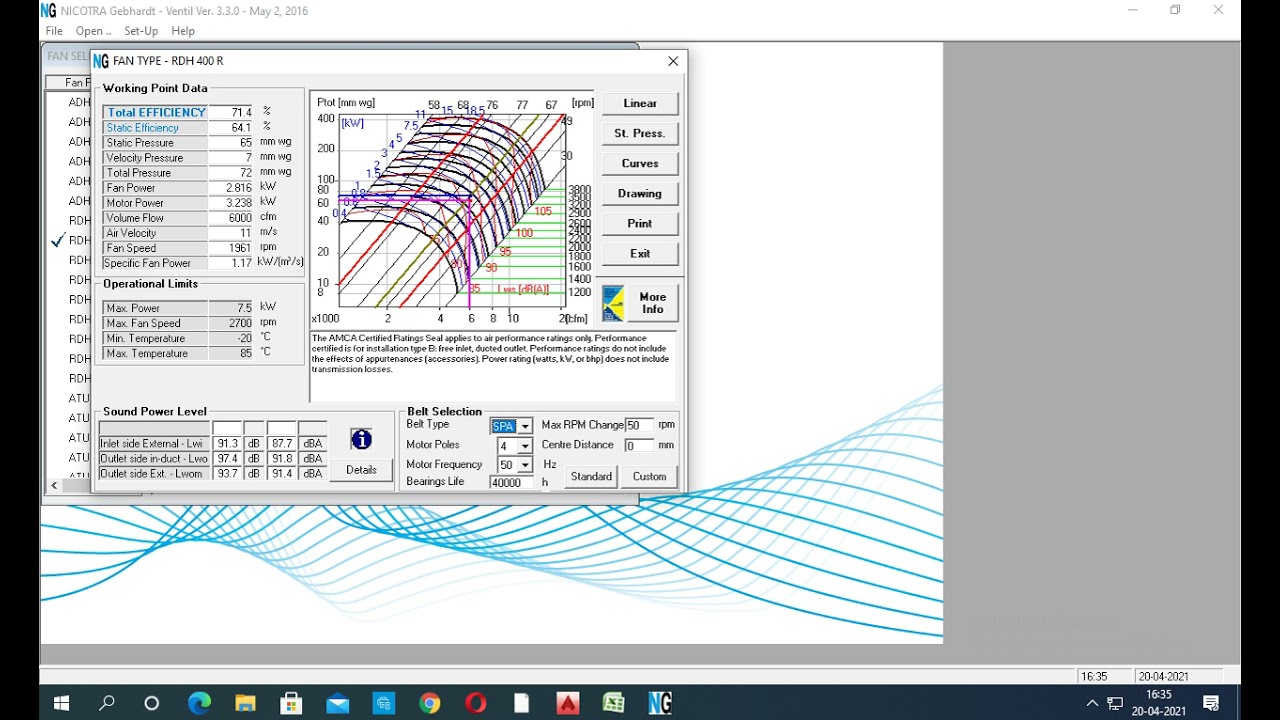The height and width of the screenshot is (720, 1280).
Task: Click the Curves button
Action: (x=640, y=163)
